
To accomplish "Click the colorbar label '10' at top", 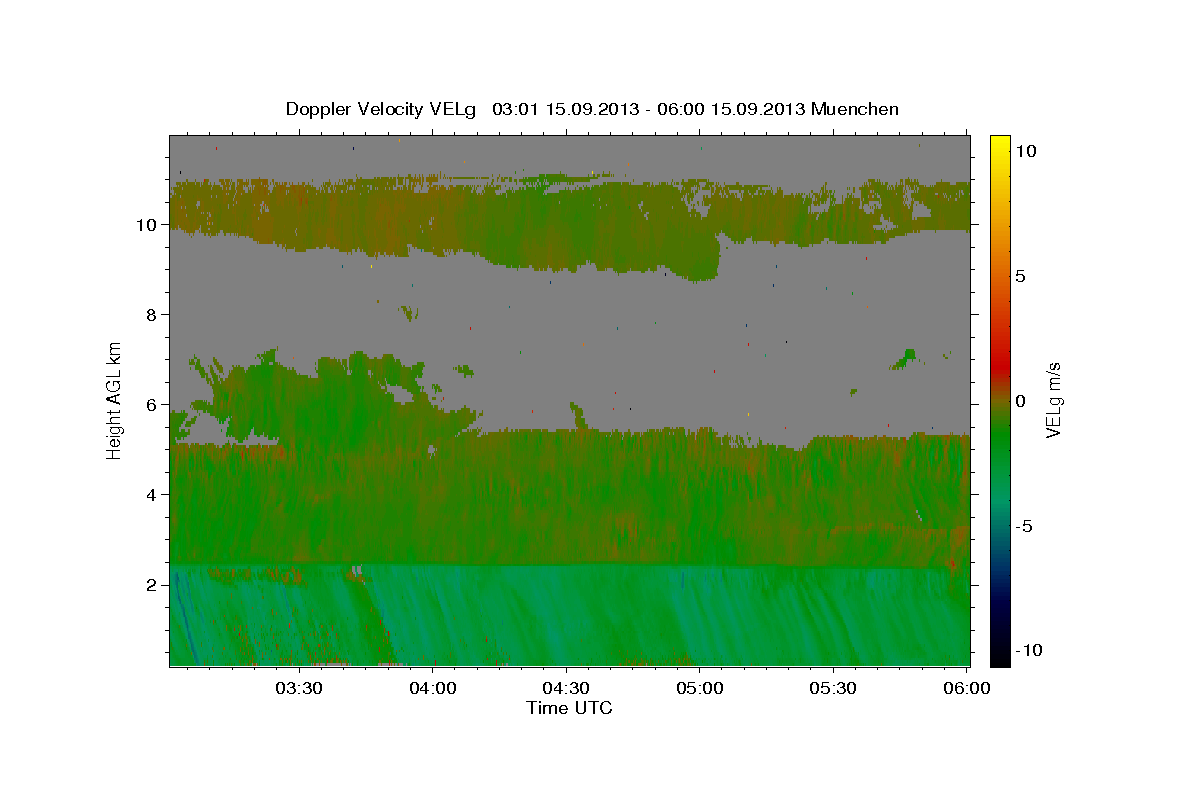I will click(x=1026, y=150).
